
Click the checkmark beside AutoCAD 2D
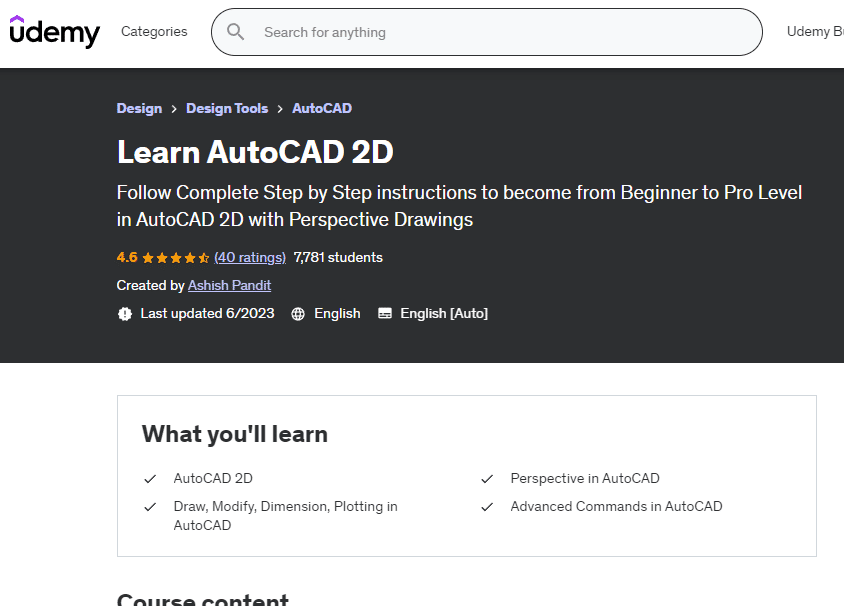150,479
